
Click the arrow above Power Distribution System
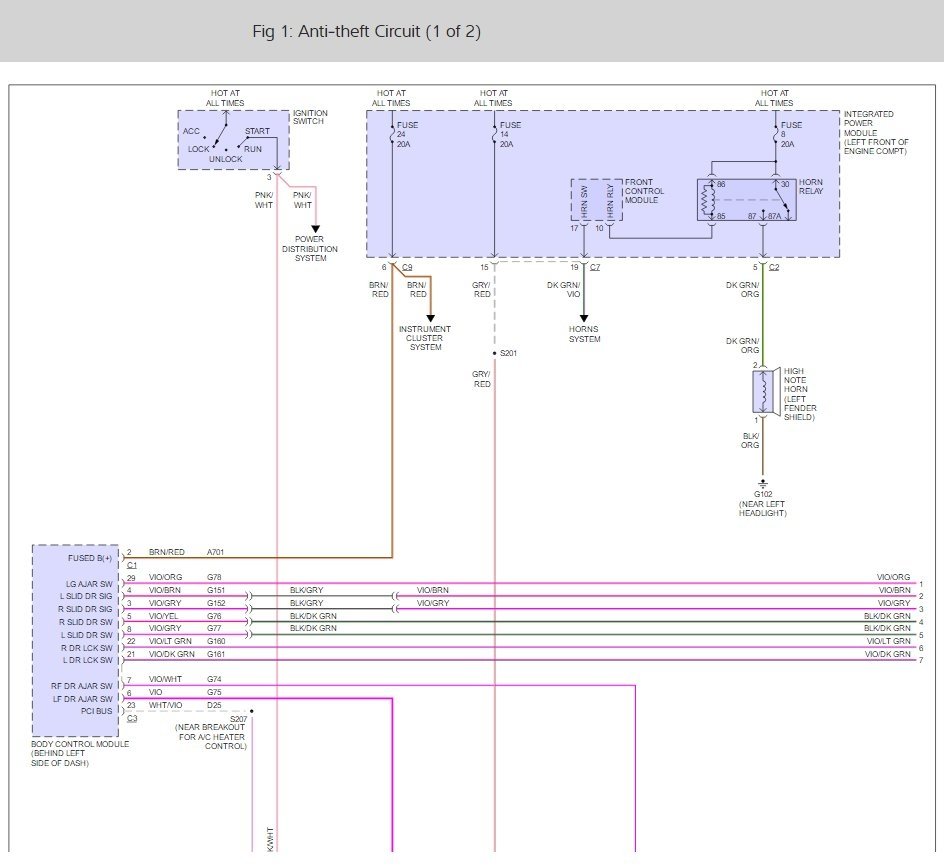coord(316,229)
